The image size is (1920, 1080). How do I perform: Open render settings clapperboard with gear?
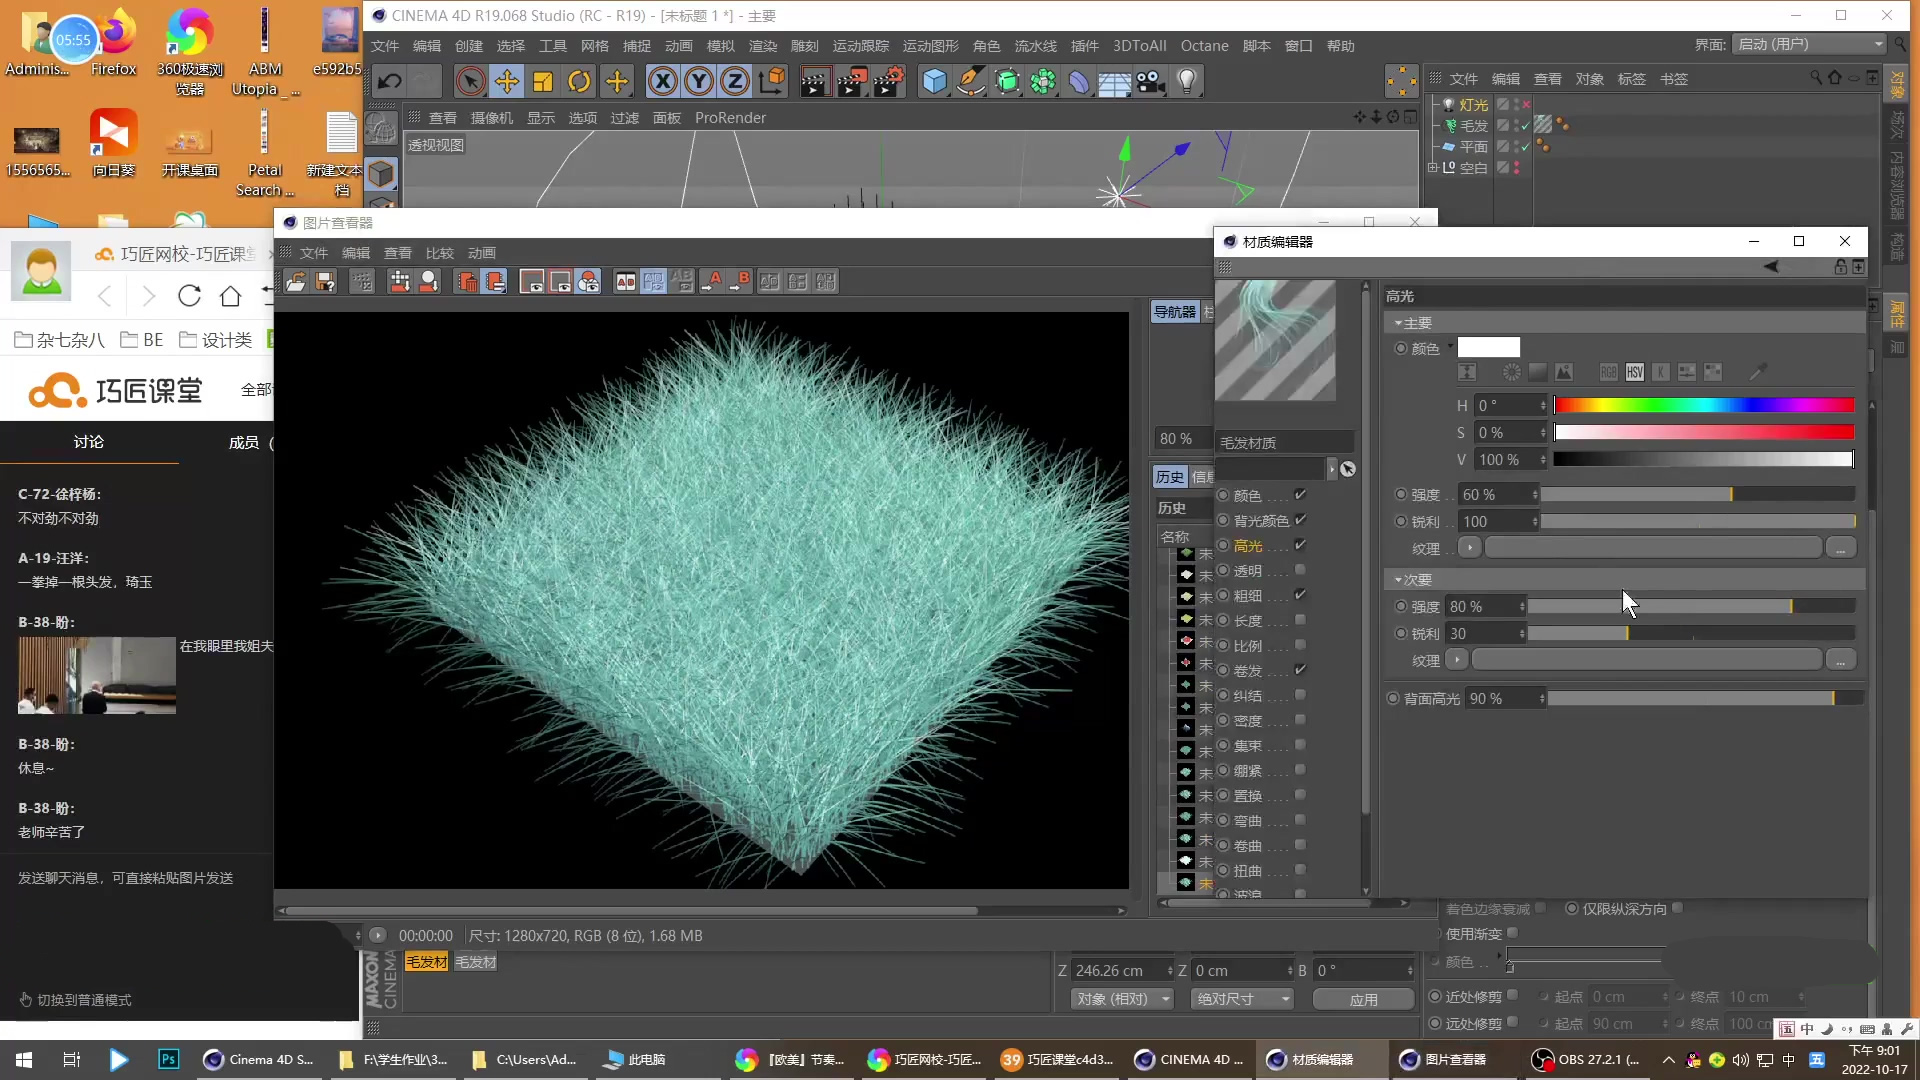889,82
